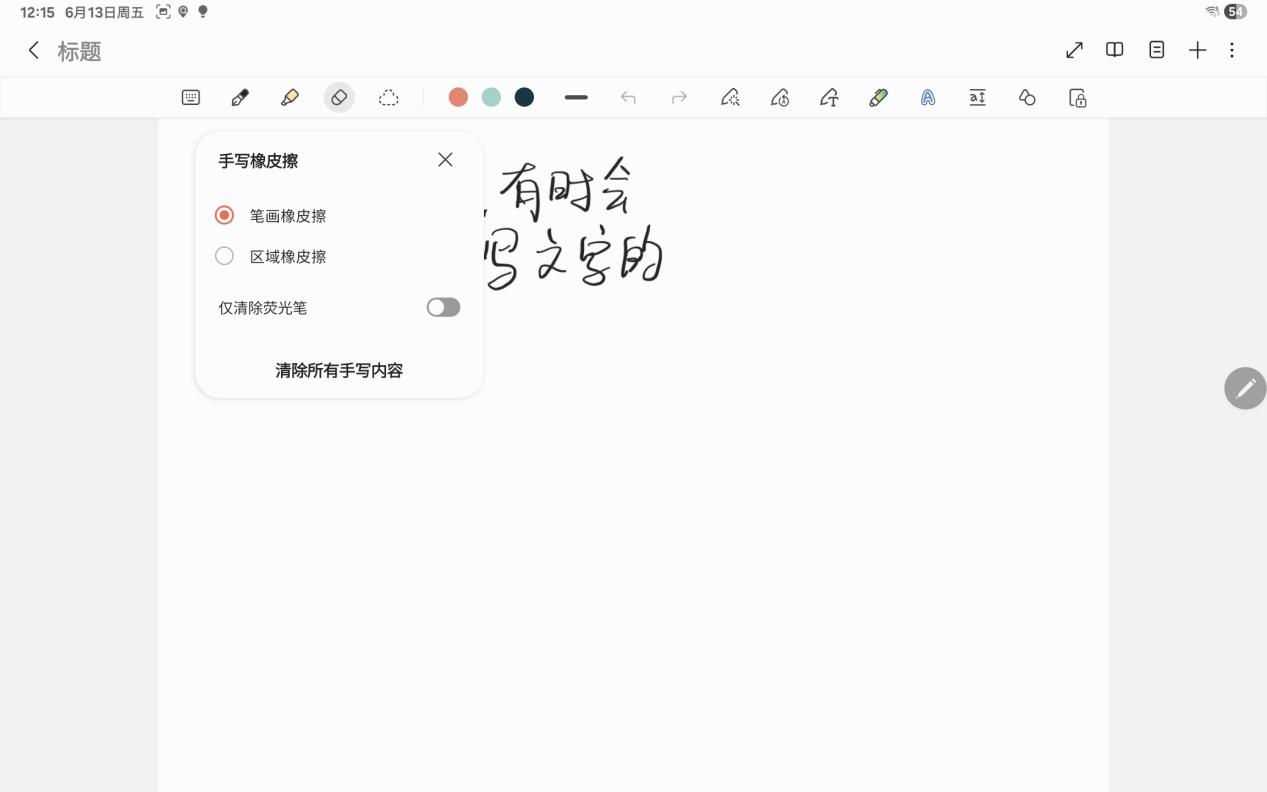Screen dimensions: 1267x792
Task: Click the 标题 title field
Action: 80,52
